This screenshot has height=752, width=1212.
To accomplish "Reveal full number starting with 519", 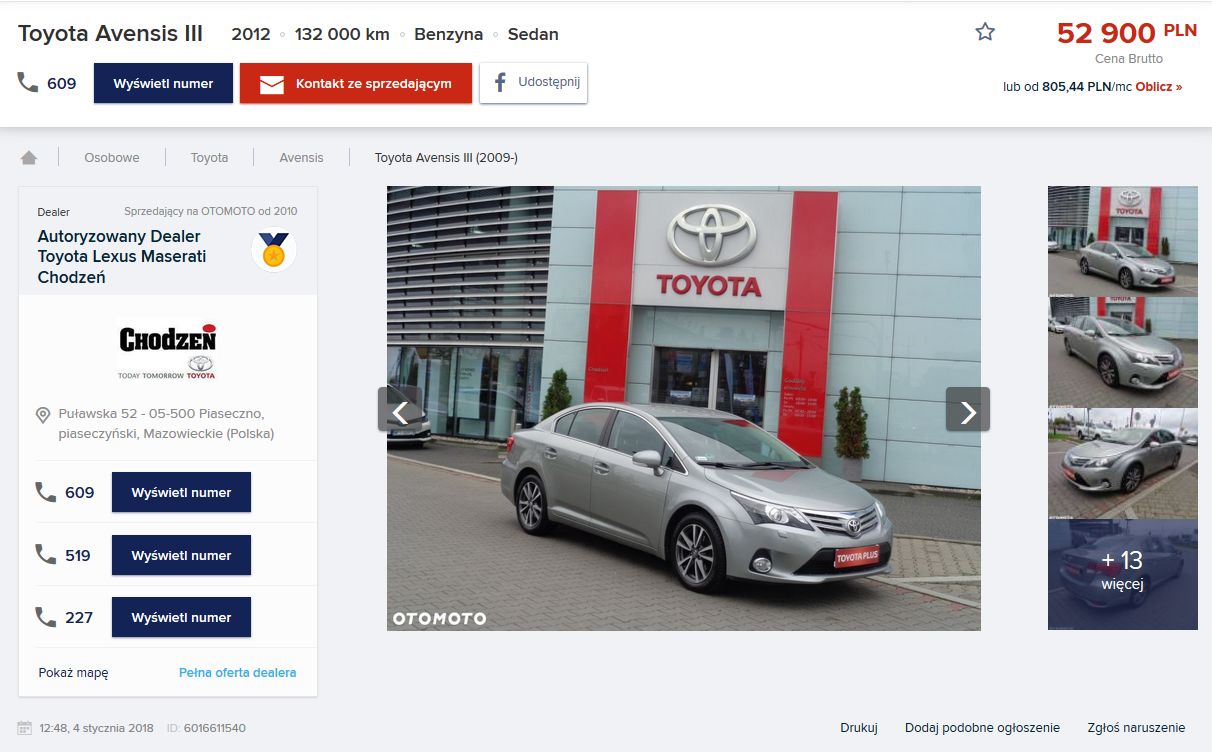I will click(181, 555).
